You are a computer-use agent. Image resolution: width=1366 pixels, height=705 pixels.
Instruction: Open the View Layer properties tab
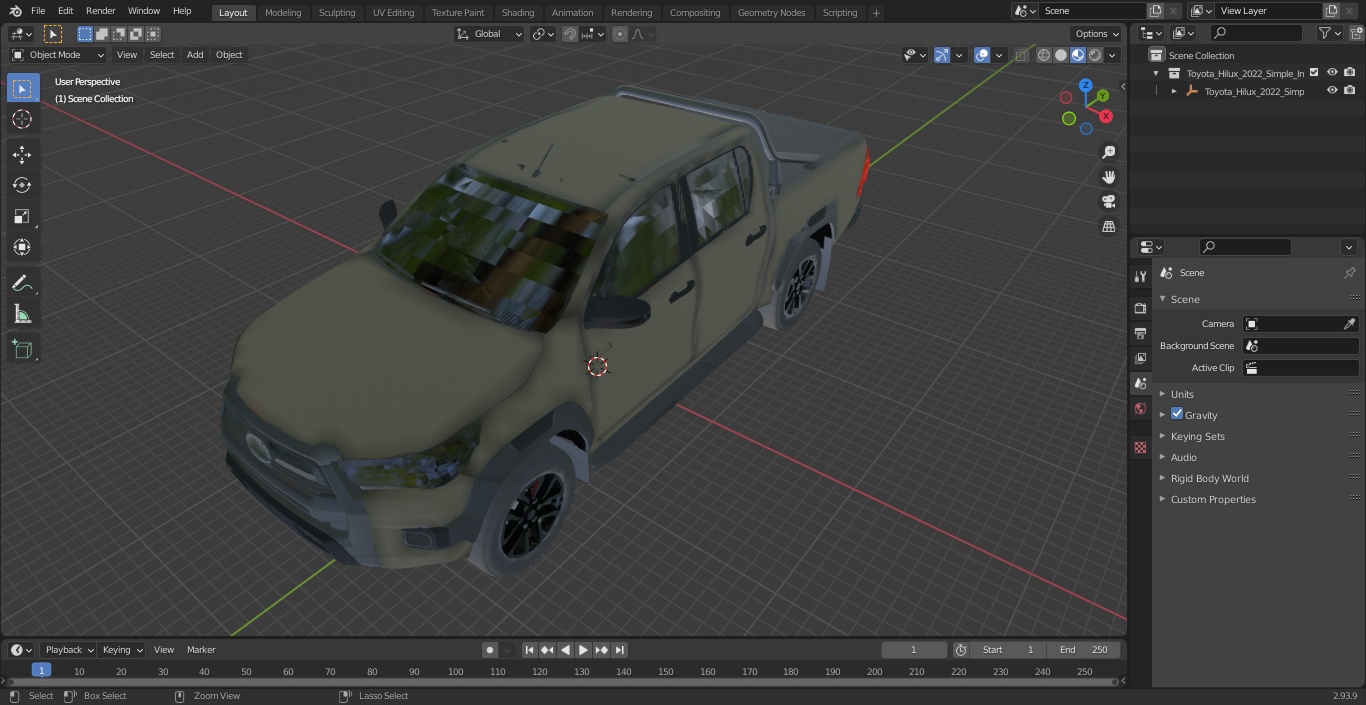click(x=1140, y=358)
